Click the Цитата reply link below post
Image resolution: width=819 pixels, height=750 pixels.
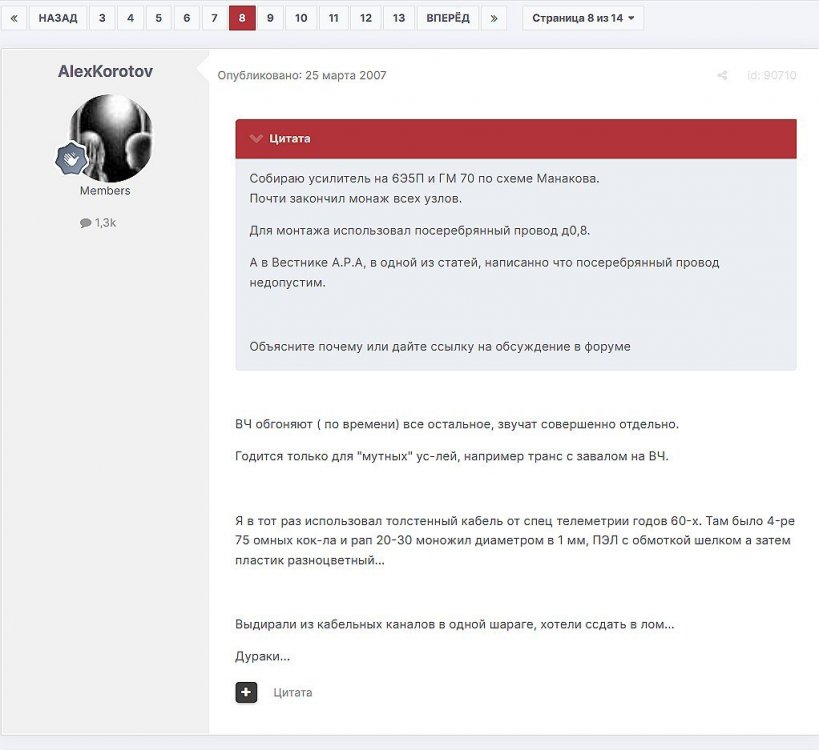(x=293, y=692)
